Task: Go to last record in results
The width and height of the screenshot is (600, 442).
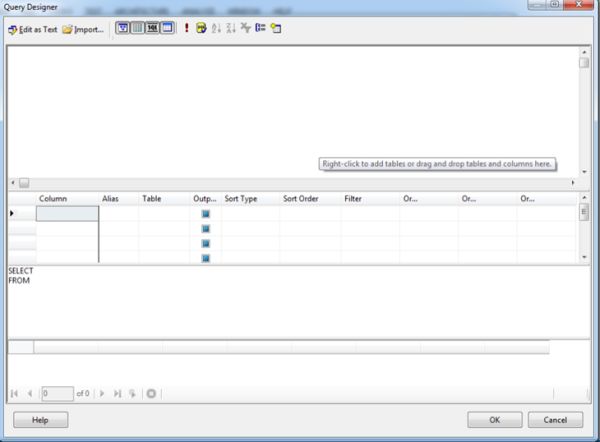Action: coord(117,393)
